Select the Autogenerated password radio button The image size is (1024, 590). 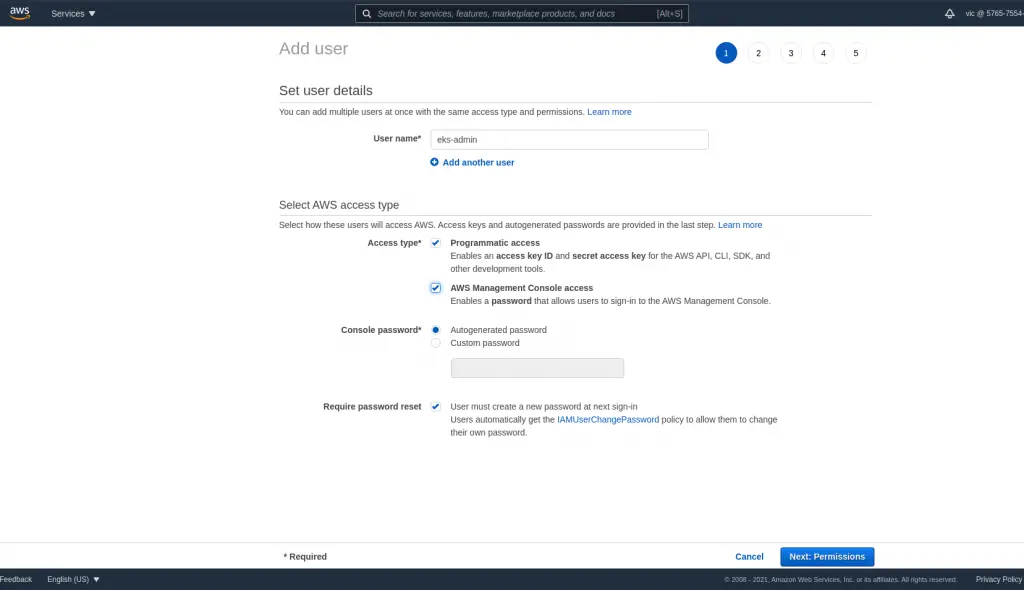(436, 330)
